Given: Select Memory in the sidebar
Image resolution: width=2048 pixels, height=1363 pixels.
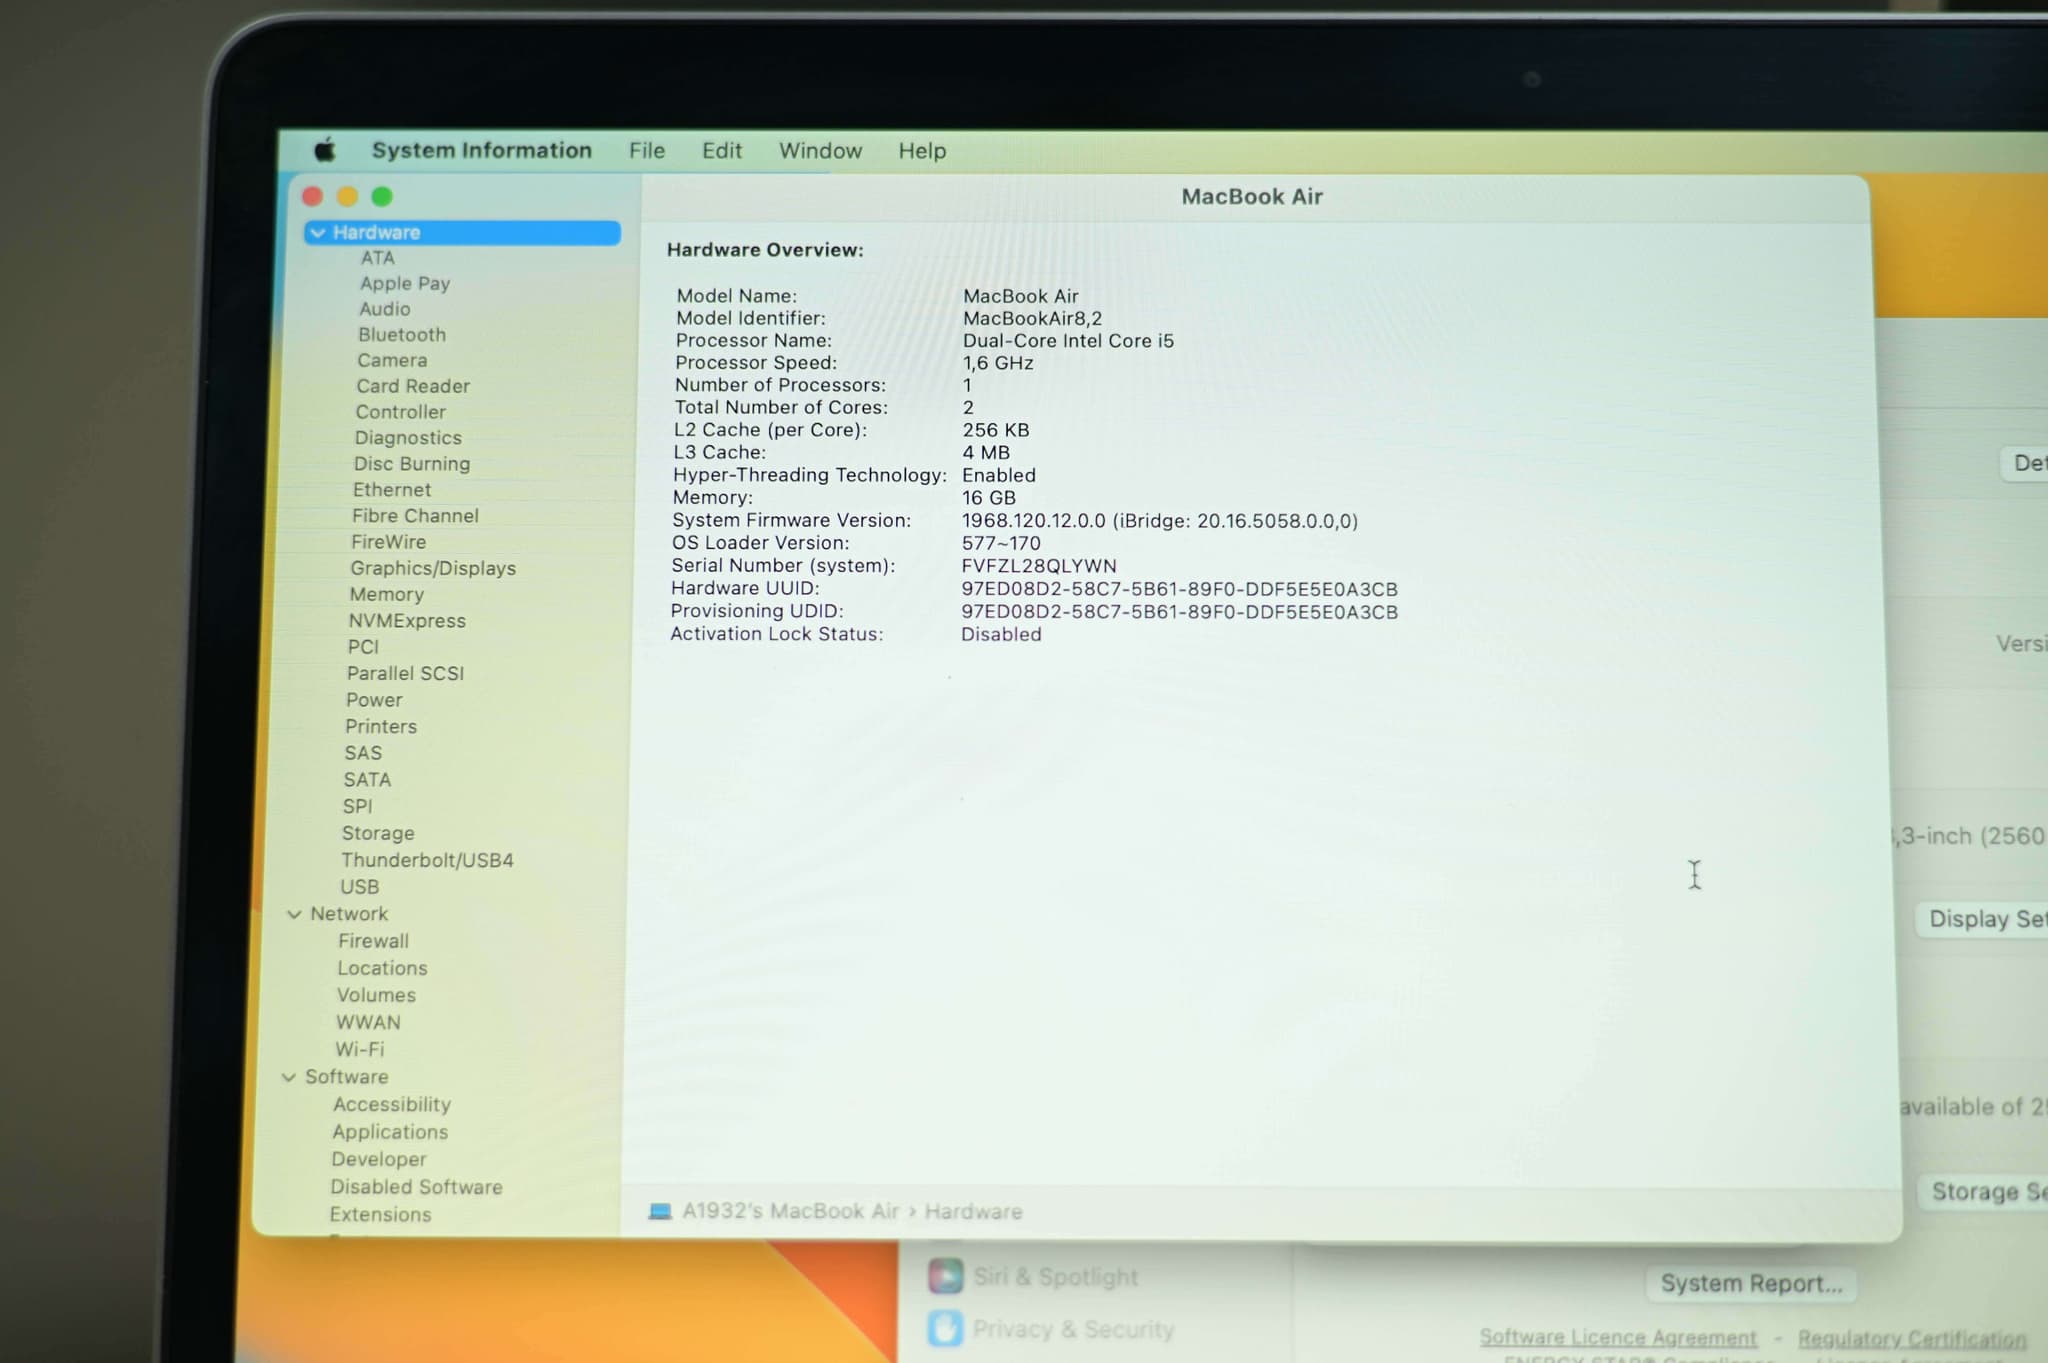Looking at the screenshot, I should [387, 595].
